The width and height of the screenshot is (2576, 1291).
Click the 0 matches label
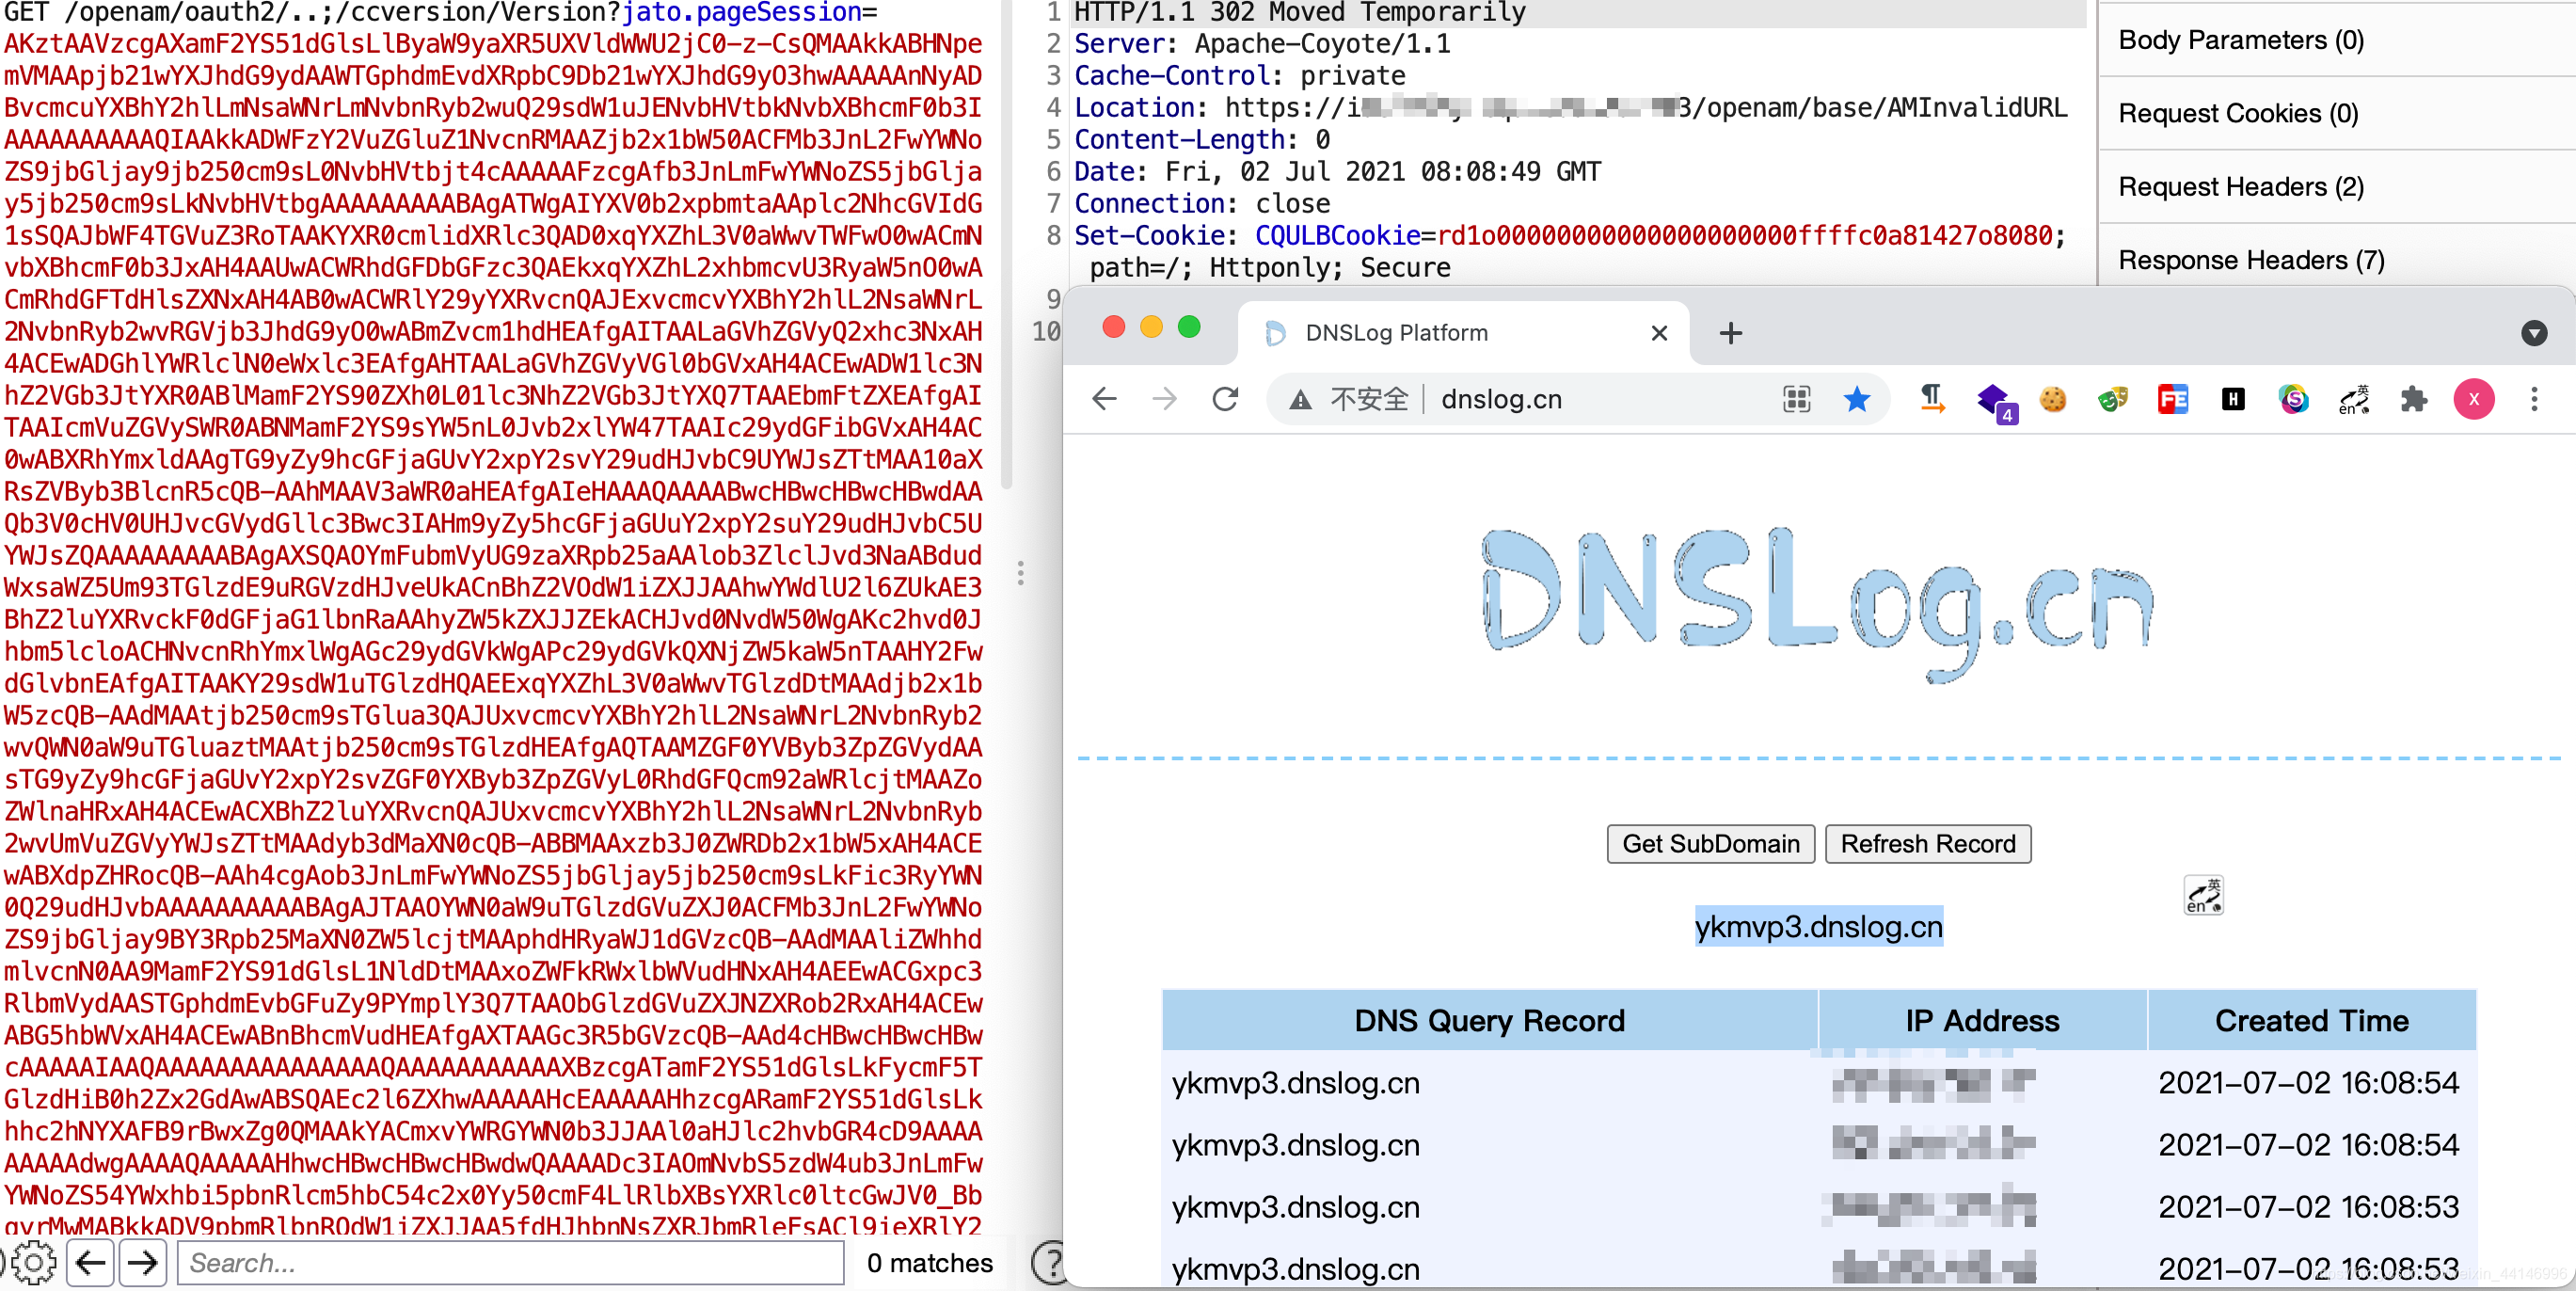coord(930,1263)
